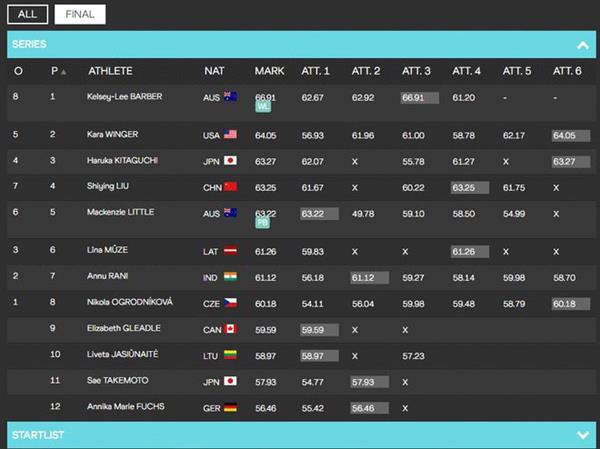Select highlighted 63.27 in ATT. 6 column
The image size is (600, 449).
tap(571, 162)
